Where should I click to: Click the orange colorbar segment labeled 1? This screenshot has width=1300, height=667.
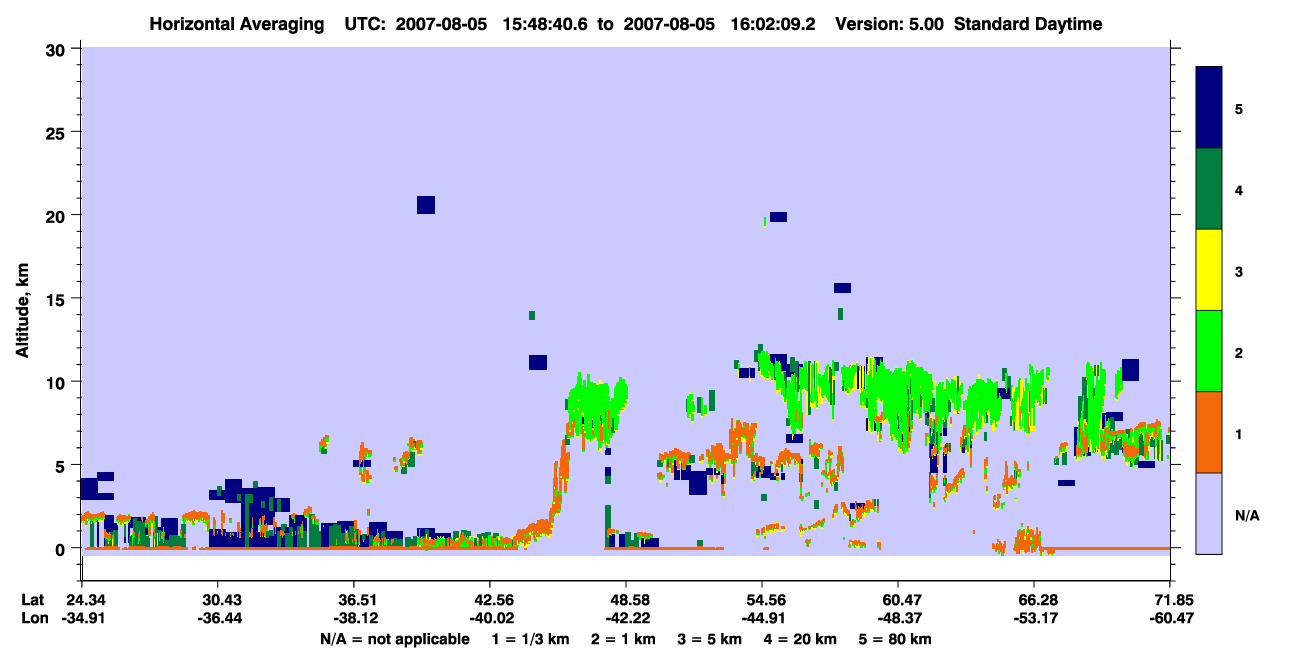(1209, 432)
